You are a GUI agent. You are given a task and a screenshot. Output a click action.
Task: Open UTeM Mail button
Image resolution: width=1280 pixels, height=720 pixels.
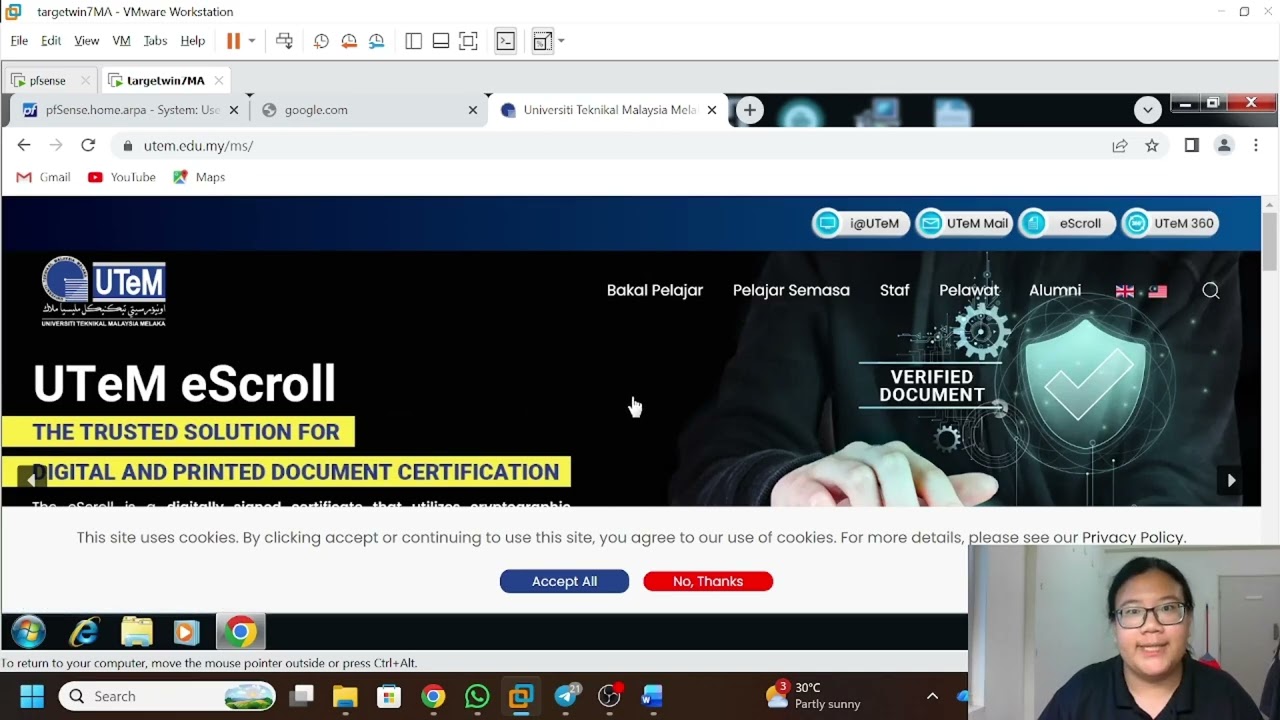[964, 223]
